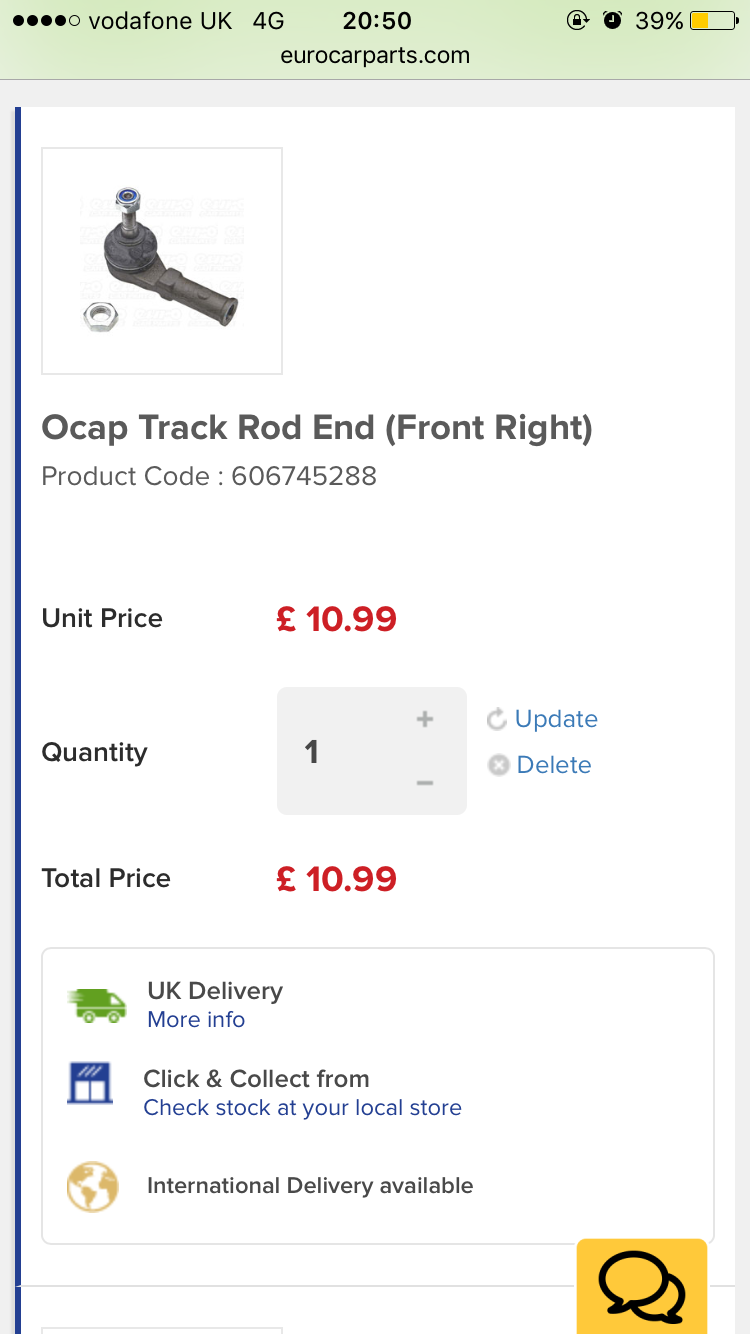Open UK Delivery More info link
This screenshot has width=750, height=1334.
196,1019
